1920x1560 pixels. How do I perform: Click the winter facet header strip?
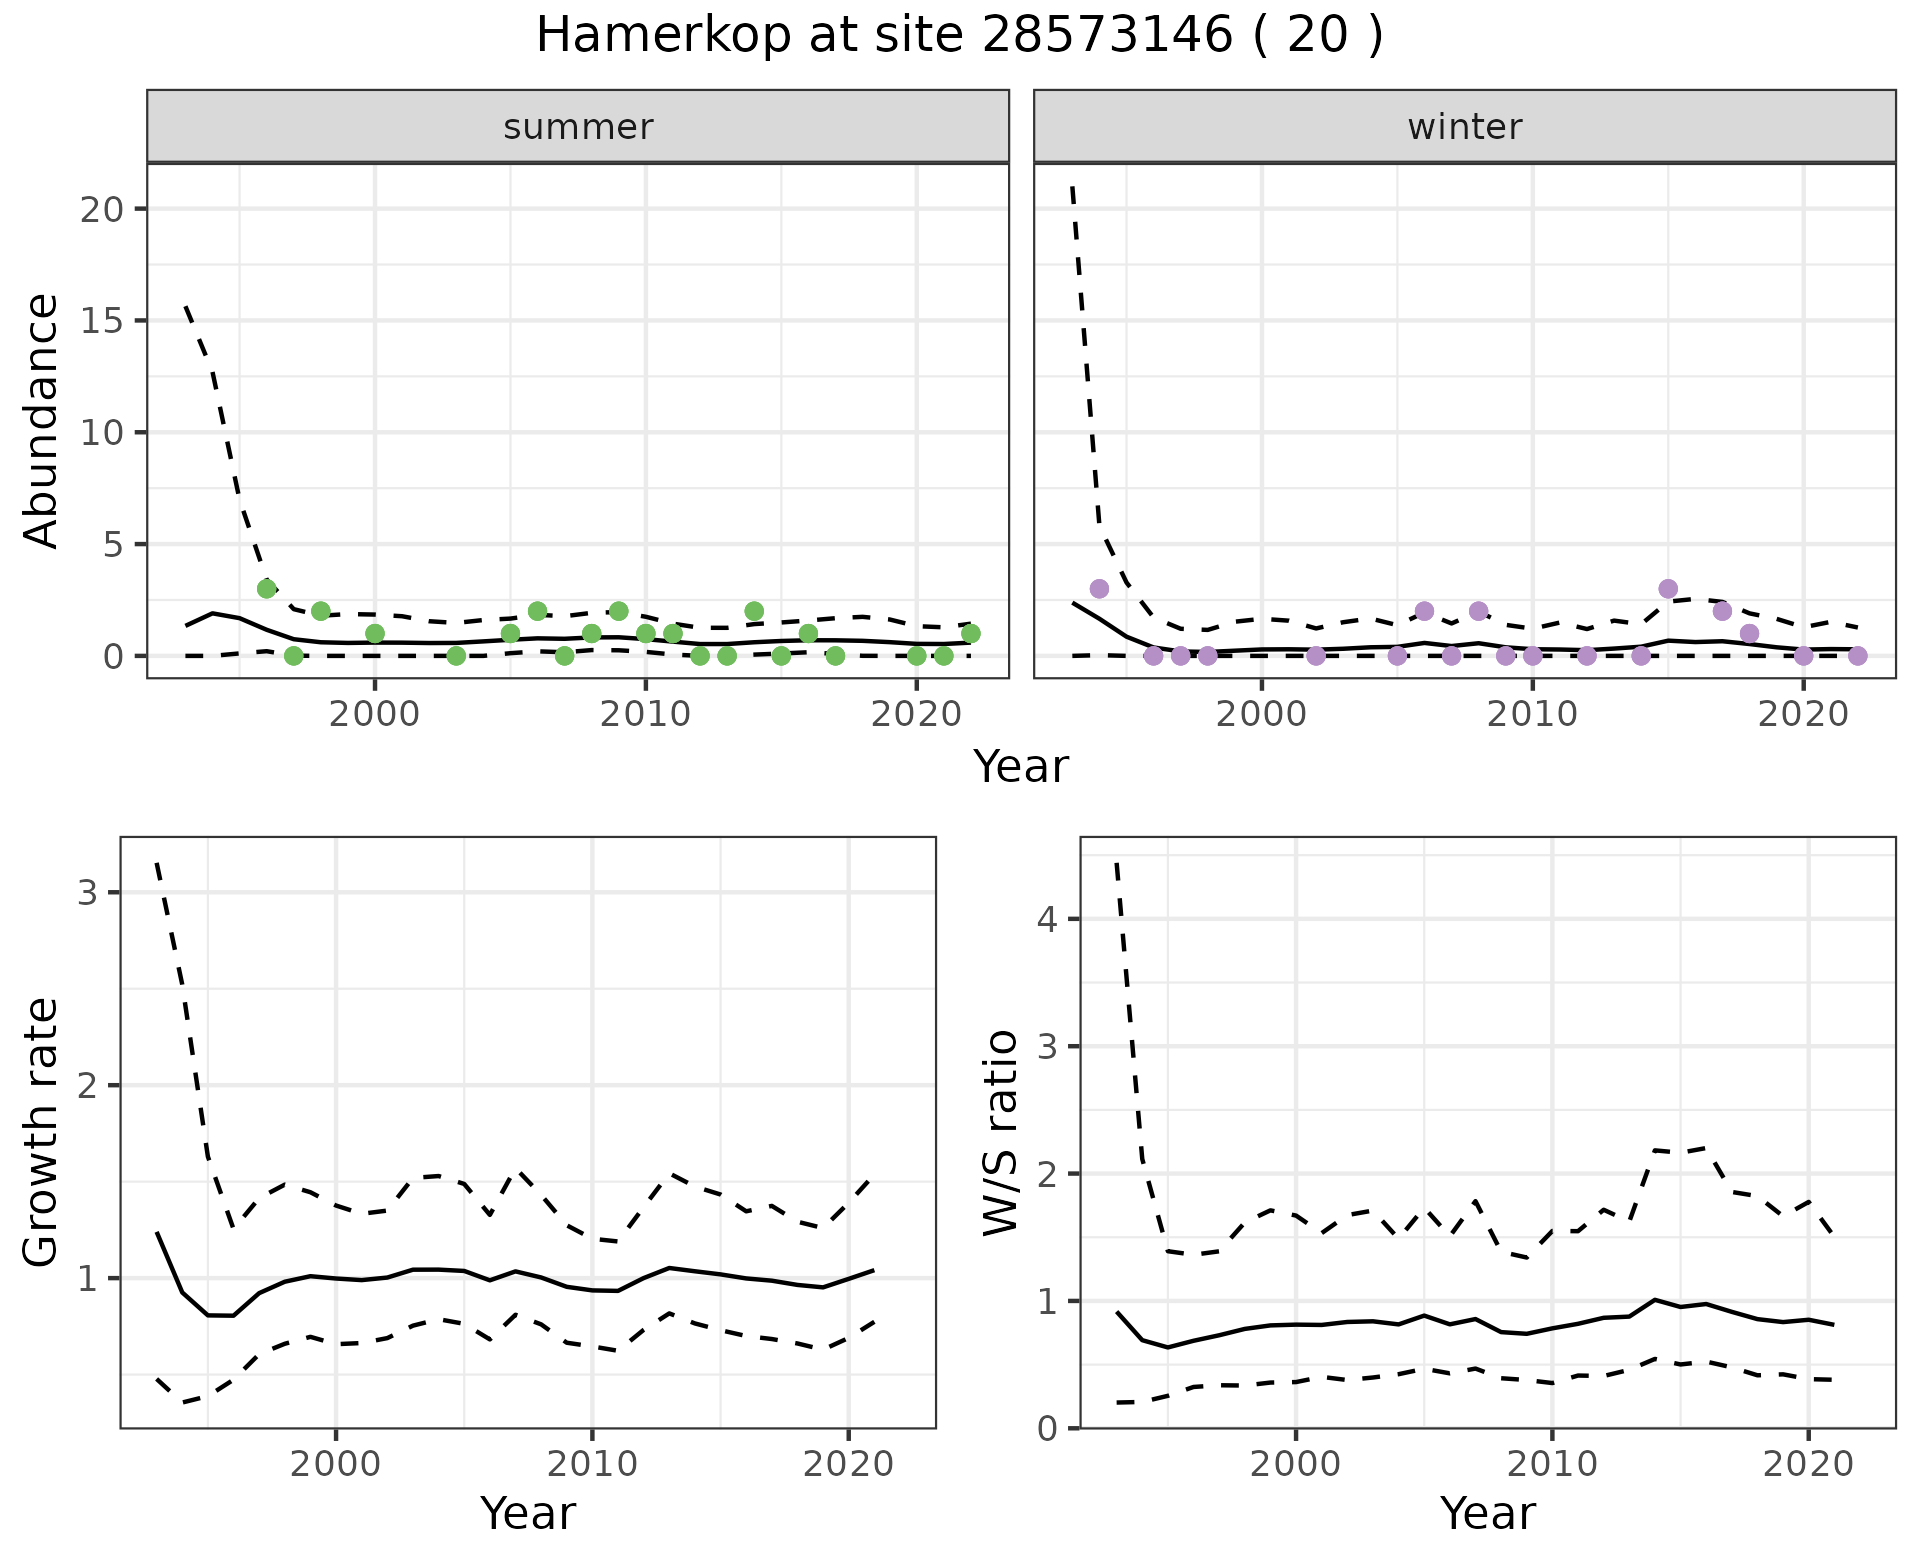pos(1464,127)
